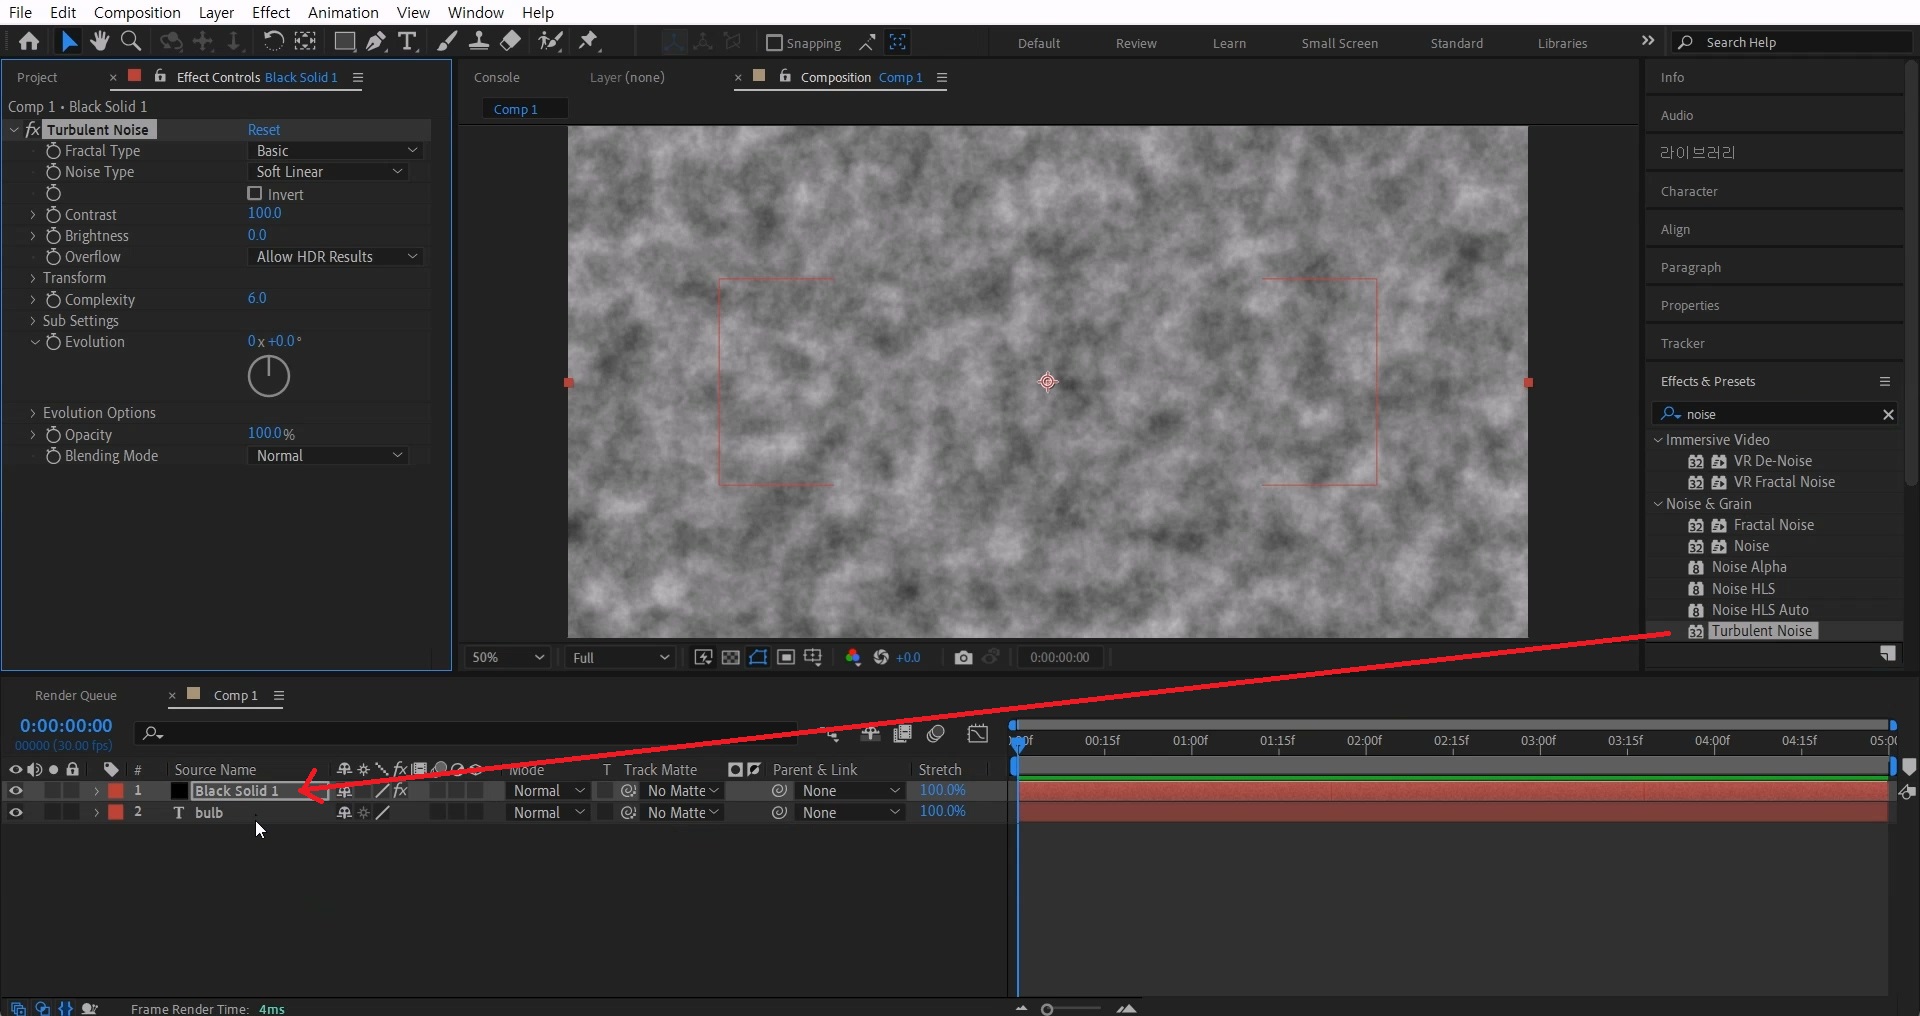Open the Fractal Type dropdown
The width and height of the screenshot is (1920, 1016).
[x=336, y=151]
